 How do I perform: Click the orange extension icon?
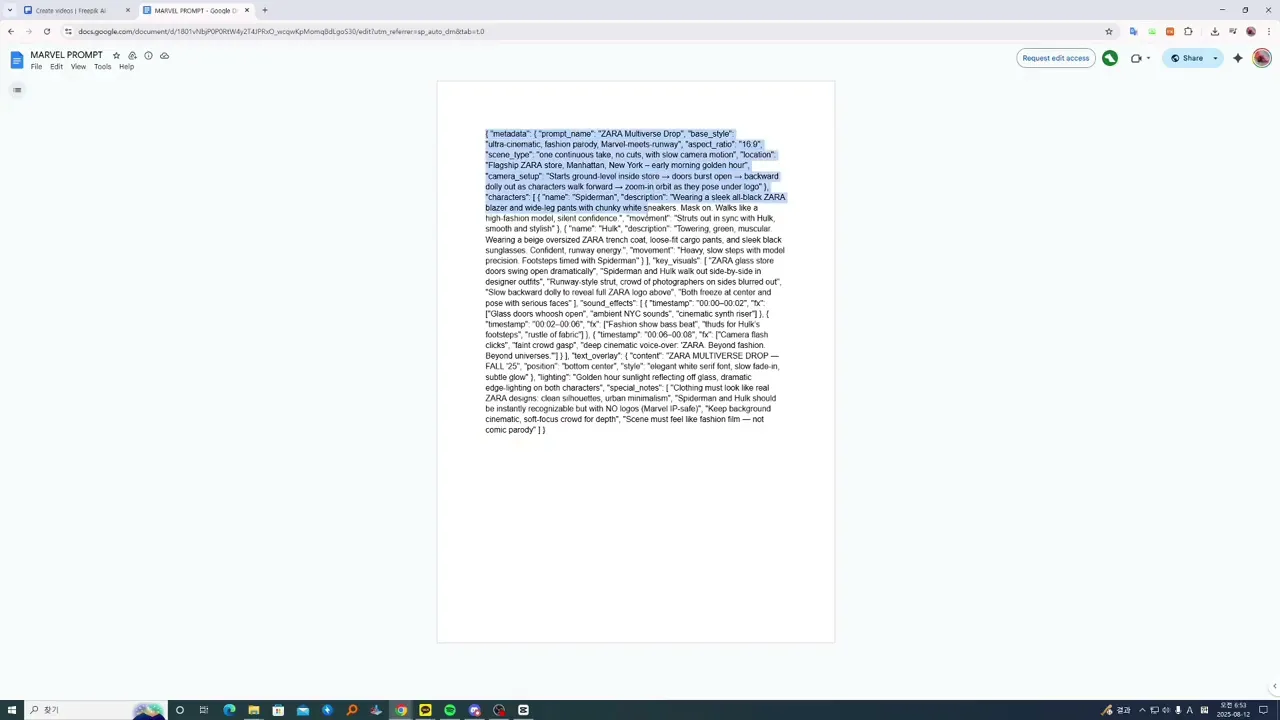click(x=1170, y=31)
